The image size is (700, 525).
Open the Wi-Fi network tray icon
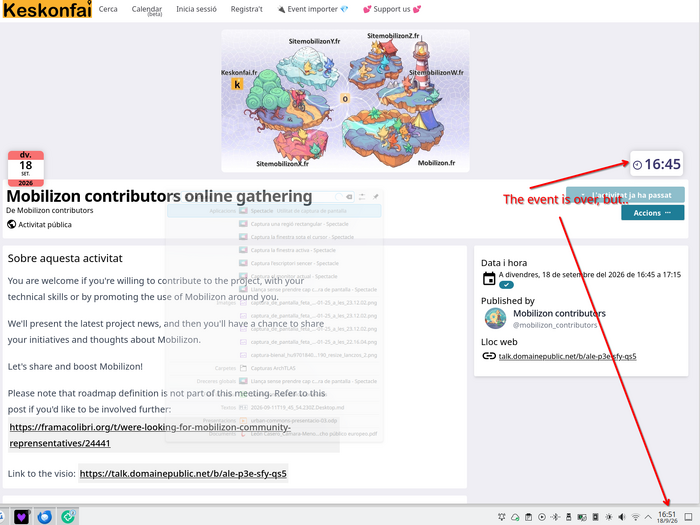pos(636,517)
